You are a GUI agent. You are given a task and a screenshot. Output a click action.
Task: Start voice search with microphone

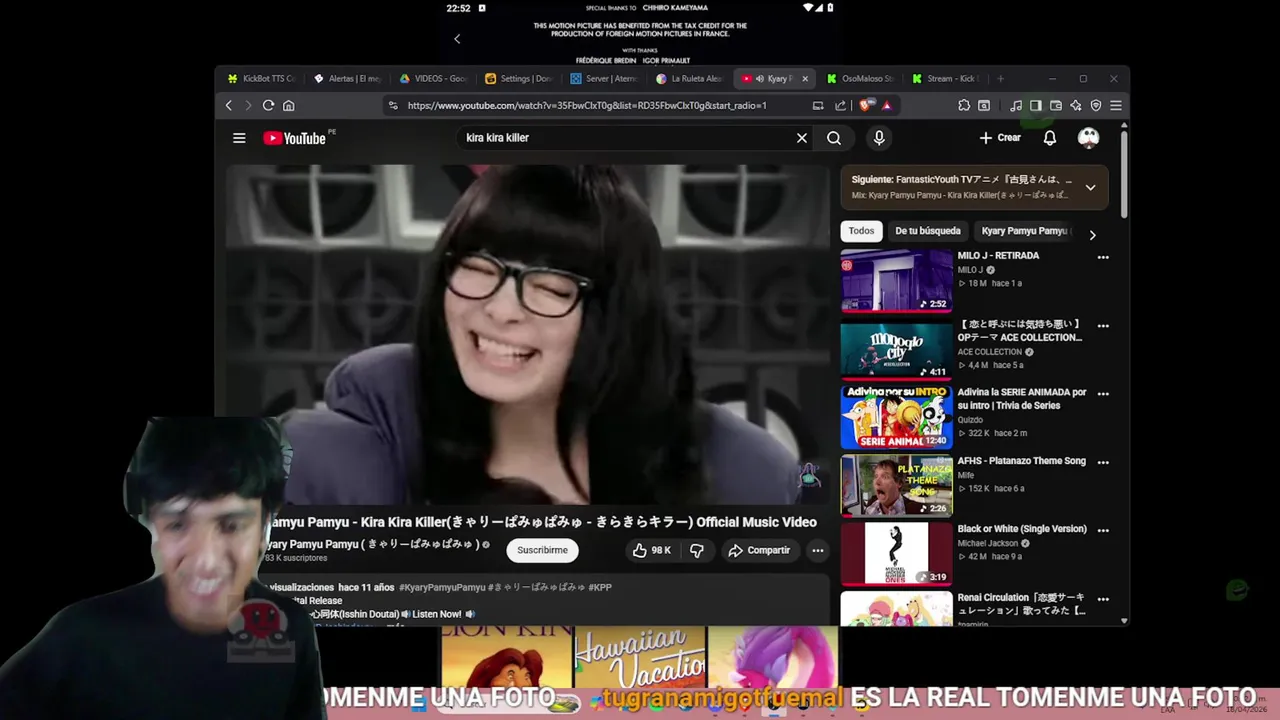coord(879,138)
